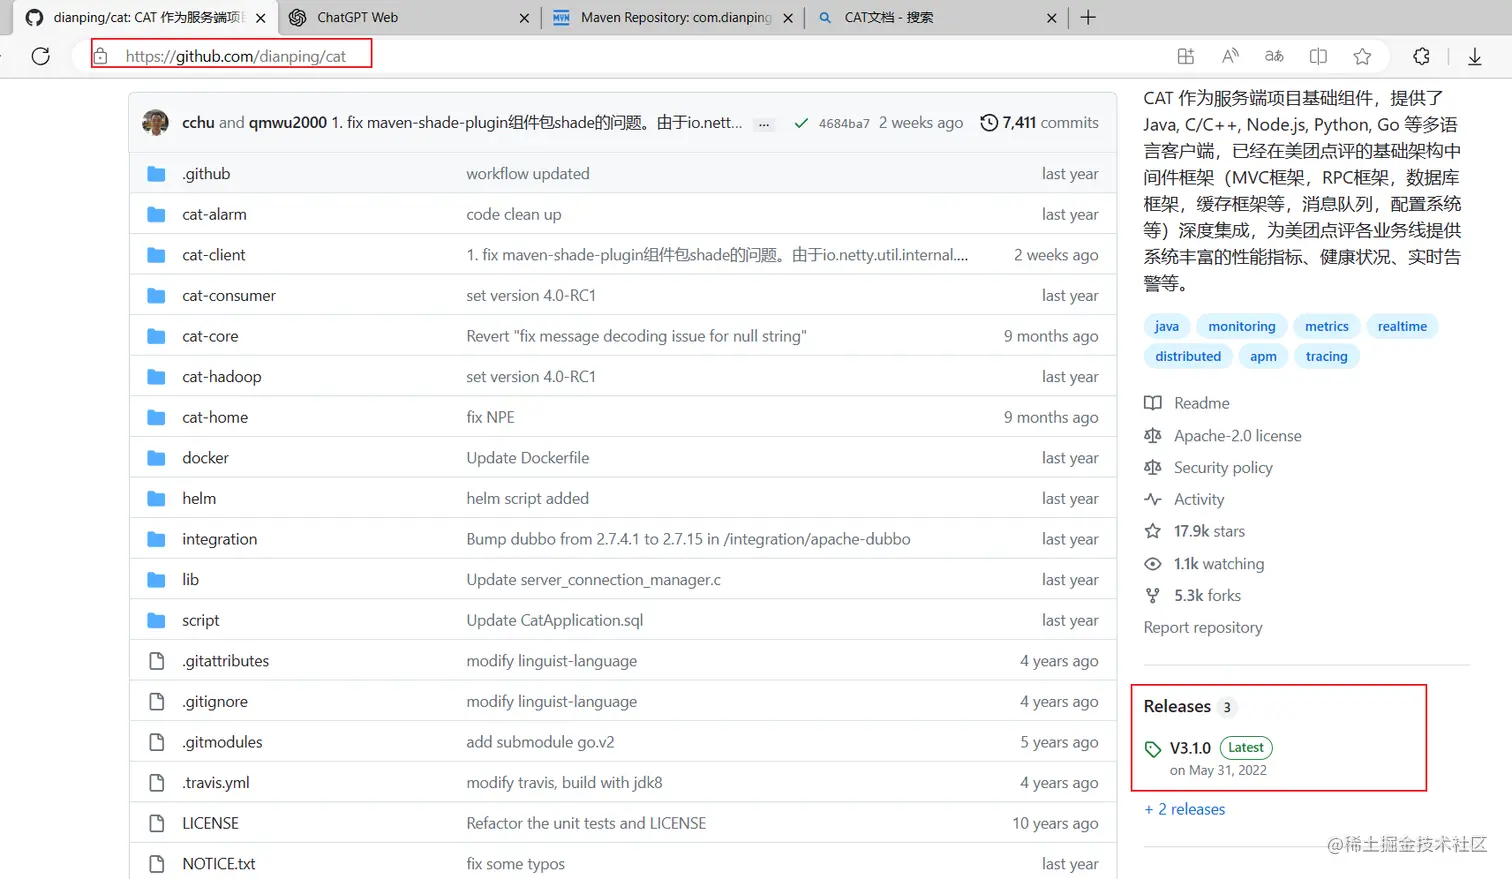Open the 'Update Dockerfile' commit message
1512x879 pixels.
(528, 458)
